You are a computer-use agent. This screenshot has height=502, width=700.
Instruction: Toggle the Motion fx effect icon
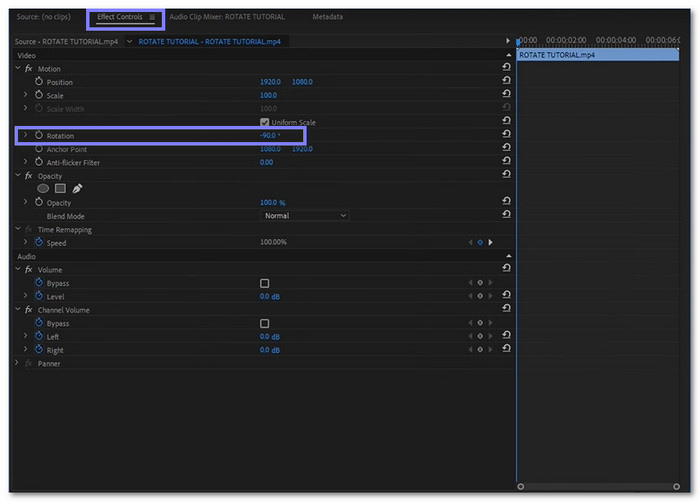[29, 68]
